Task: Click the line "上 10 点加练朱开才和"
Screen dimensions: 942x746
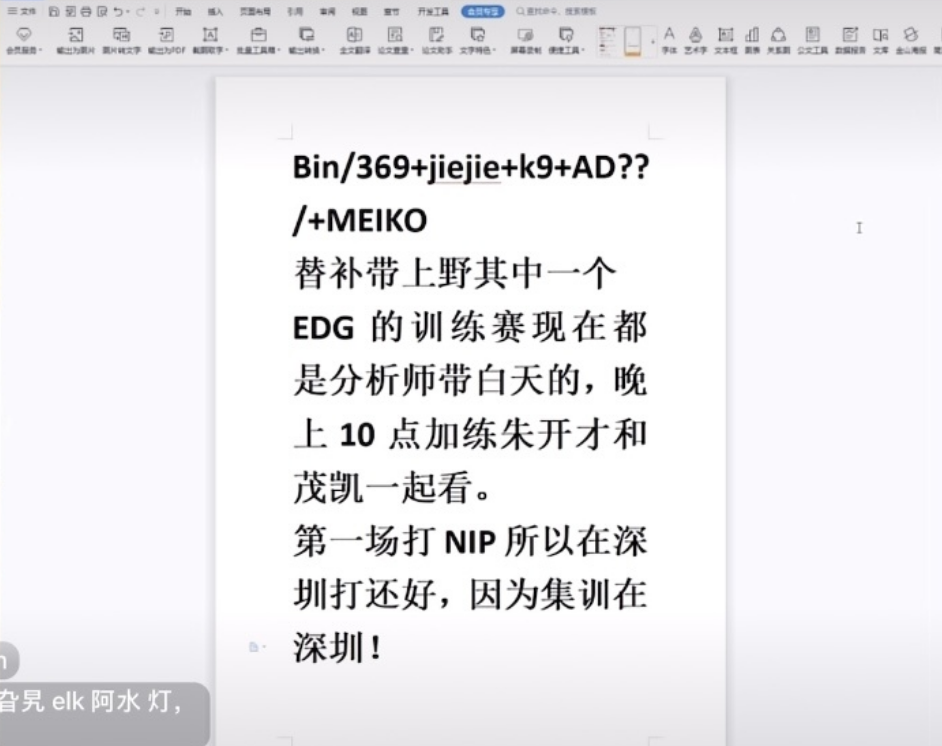Action: coord(470,434)
